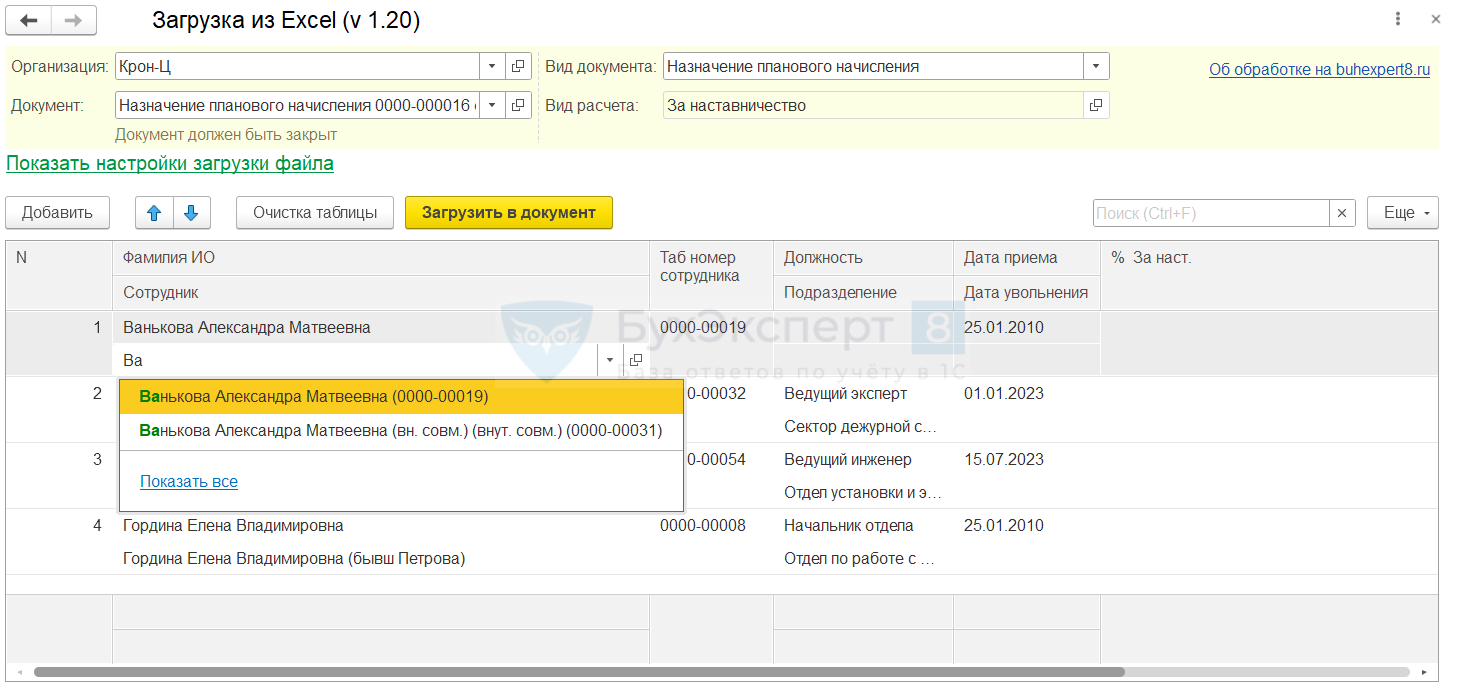Screen dimensions: 1468x686
Task: Click the Сотрудник column header
Action: [381, 293]
